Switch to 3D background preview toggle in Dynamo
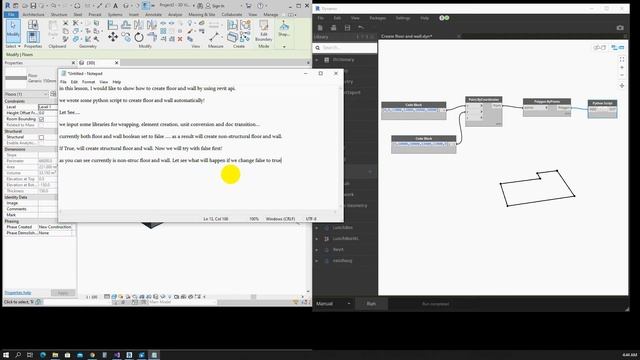Screen dimensions: 640x360 coord(600,48)
